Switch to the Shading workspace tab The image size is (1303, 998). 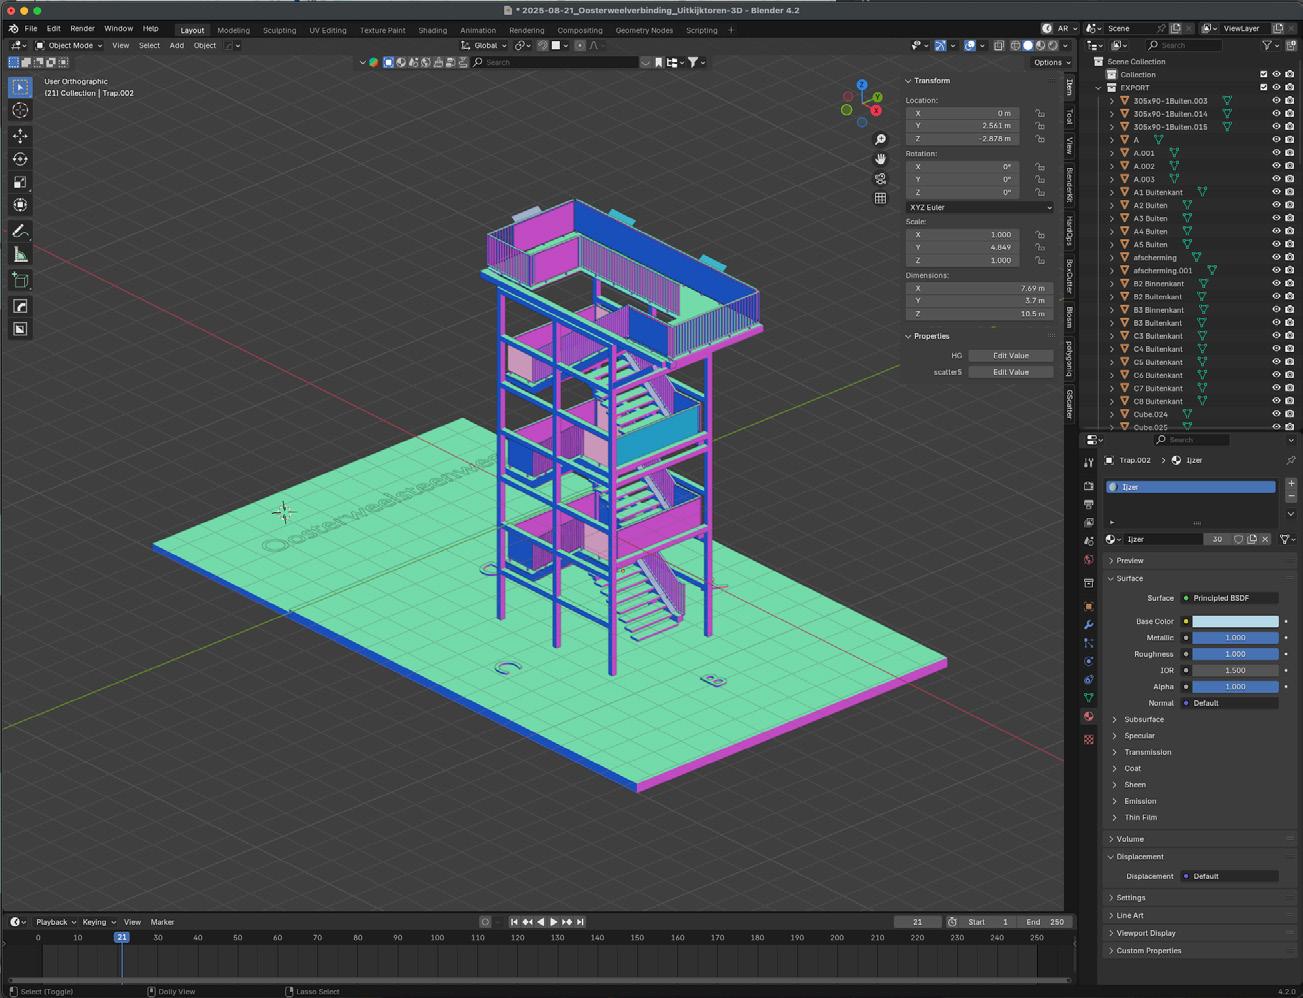(432, 30)
